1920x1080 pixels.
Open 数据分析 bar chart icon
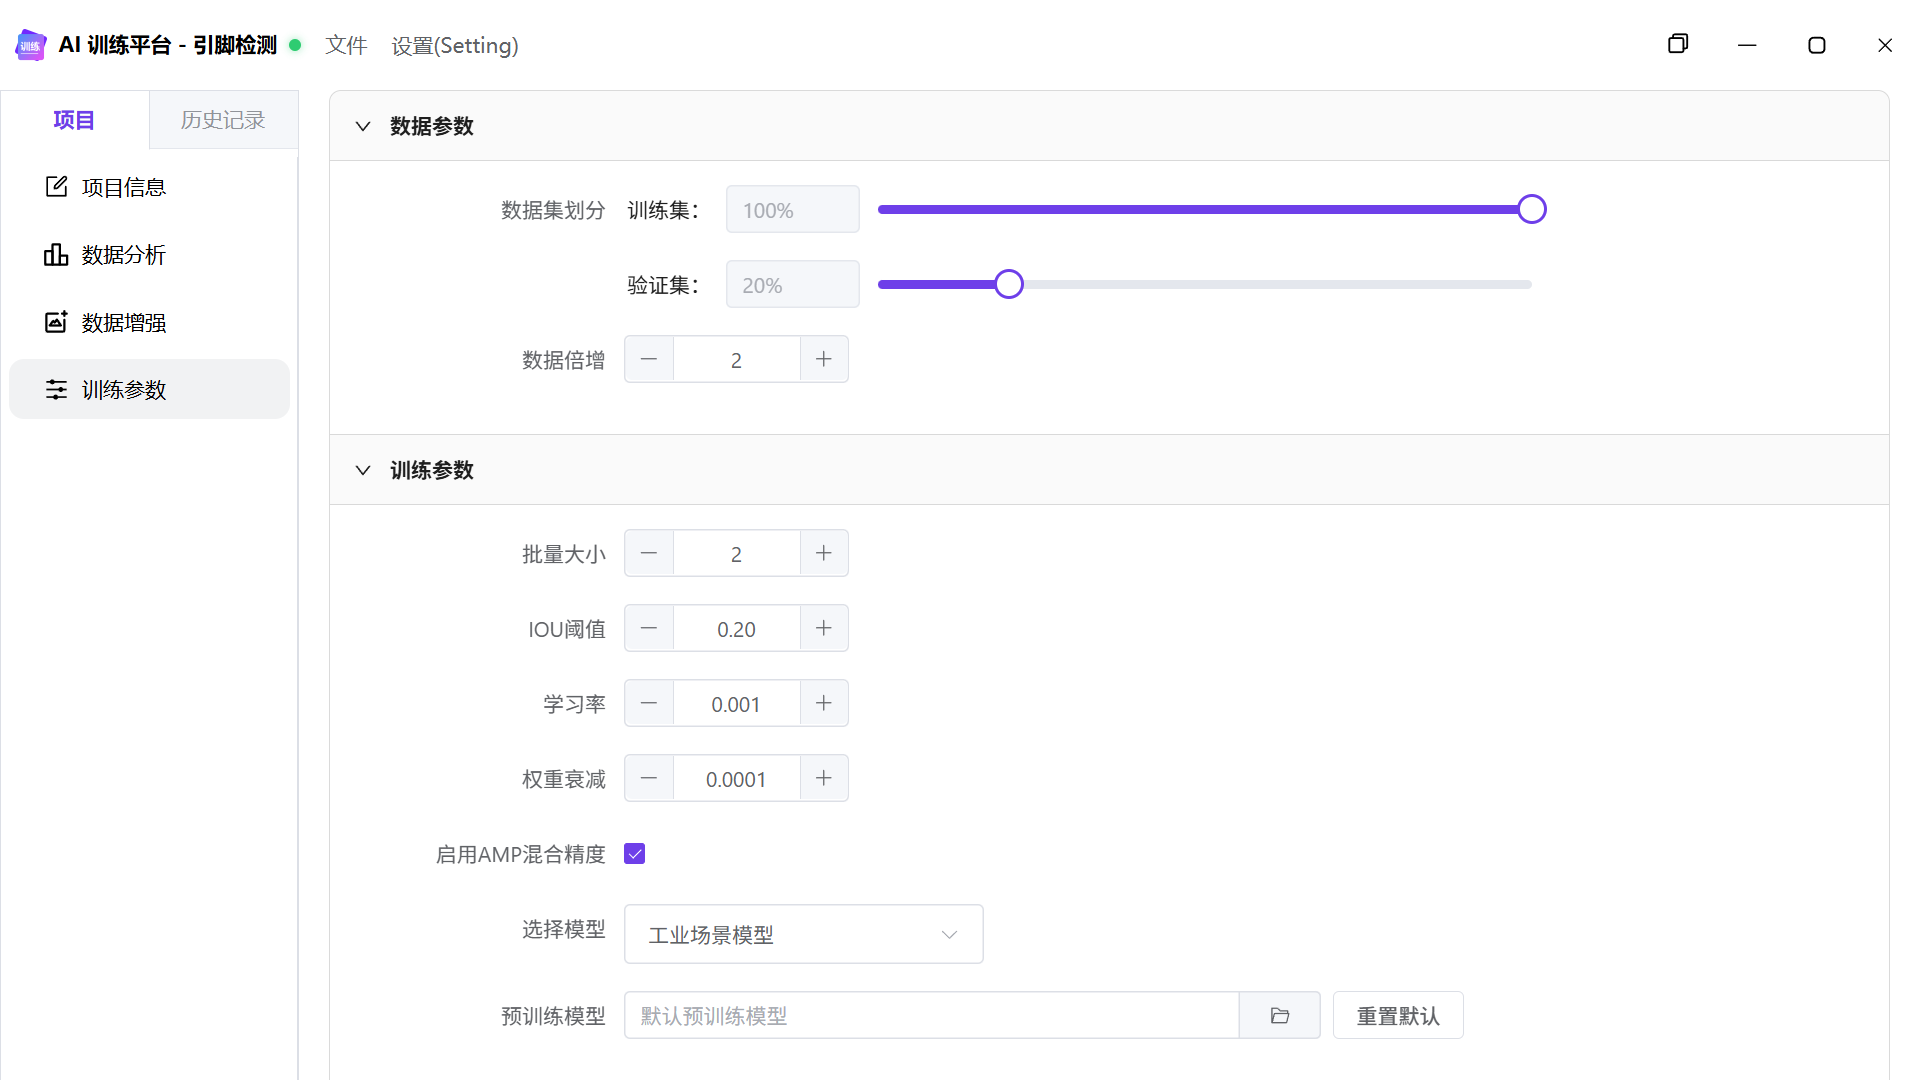56,255
